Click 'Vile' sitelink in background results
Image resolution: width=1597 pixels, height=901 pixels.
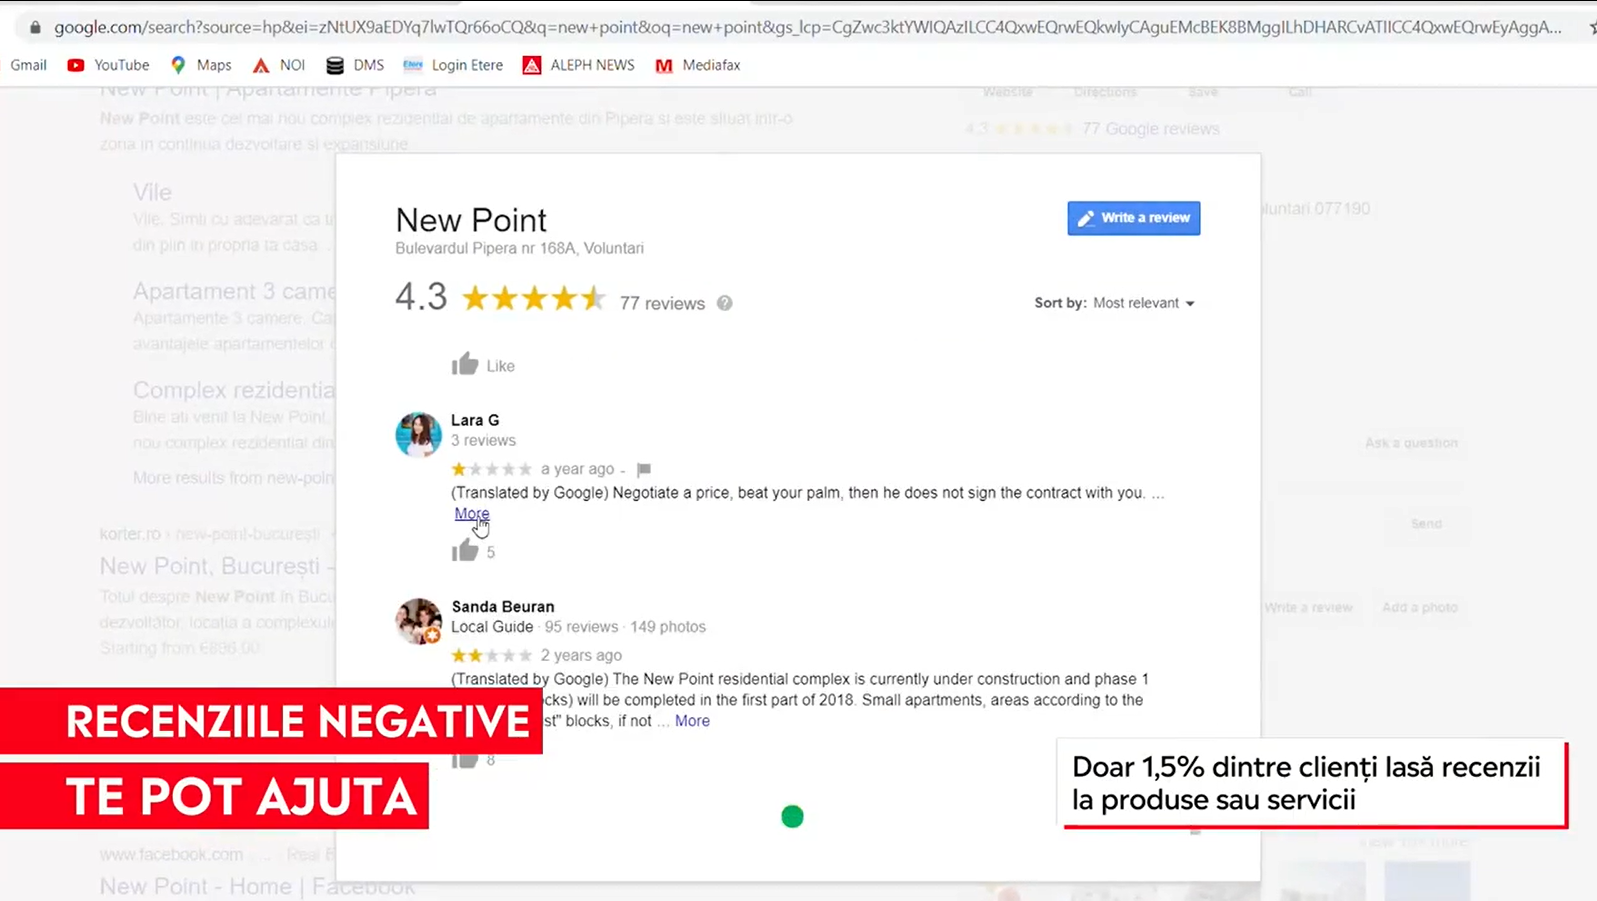tap(153, 192)
